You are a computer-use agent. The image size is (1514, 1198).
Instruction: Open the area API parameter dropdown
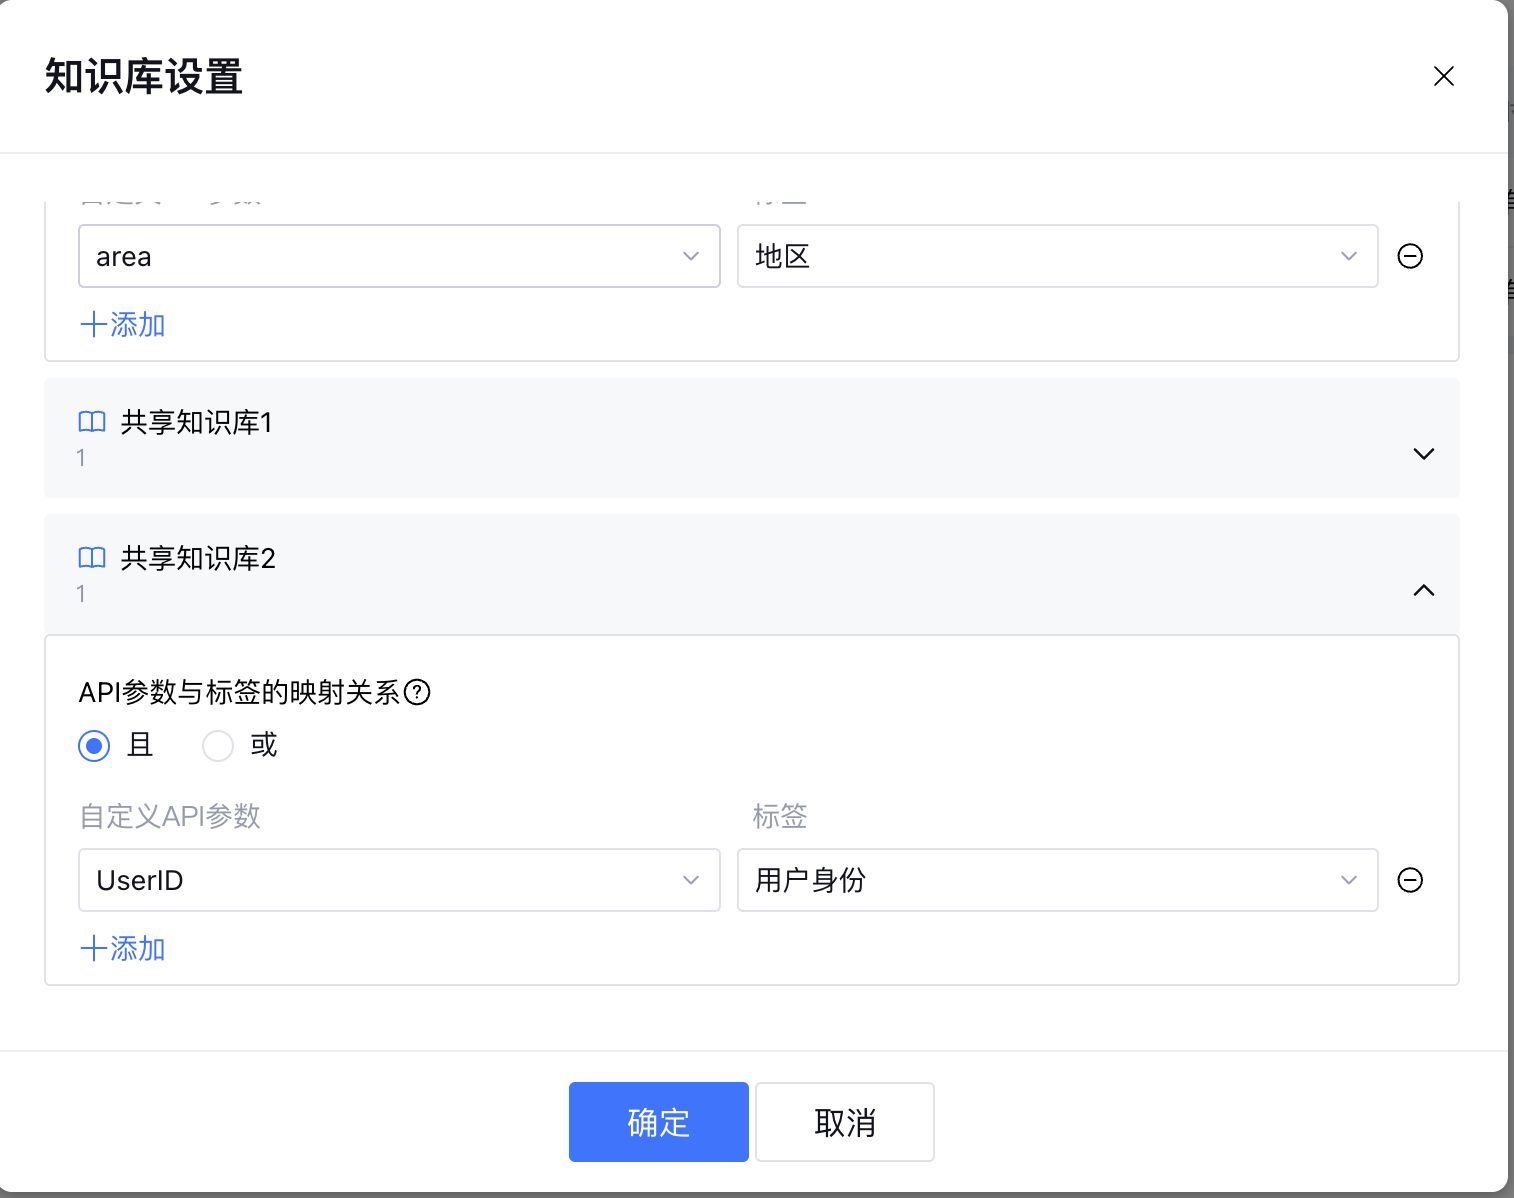pos(399,256)
